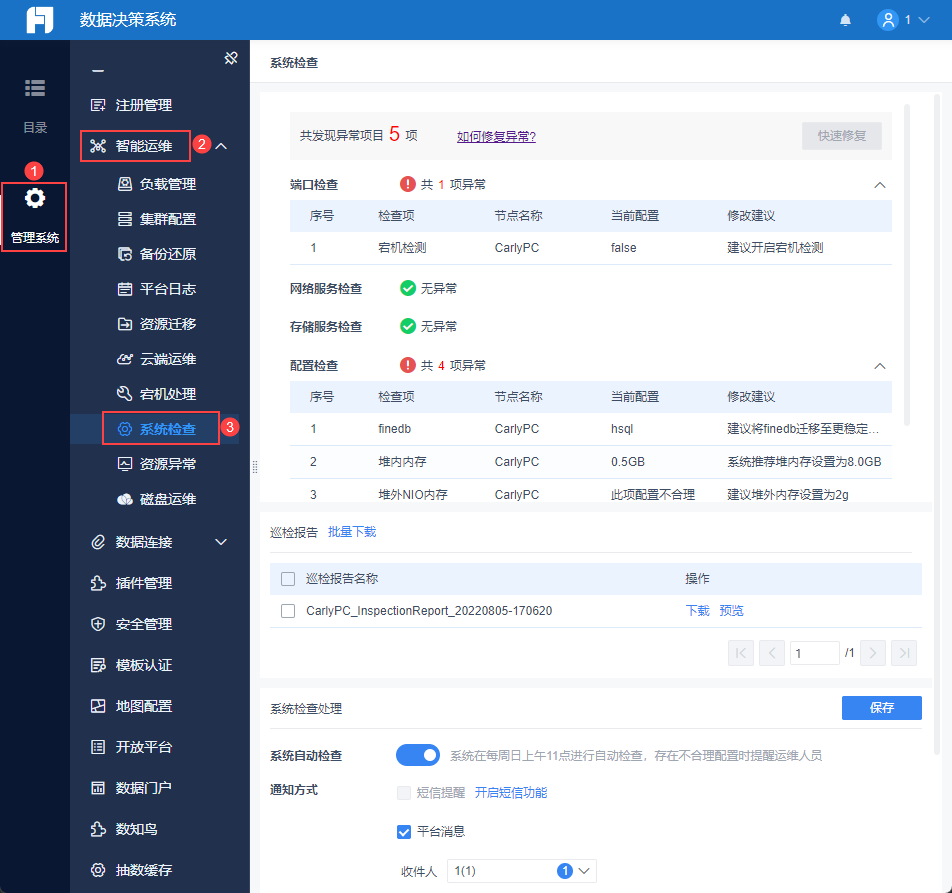952x893 pixels.
Task: Open the 开启短信功能 link
Action: pos(511,793)
